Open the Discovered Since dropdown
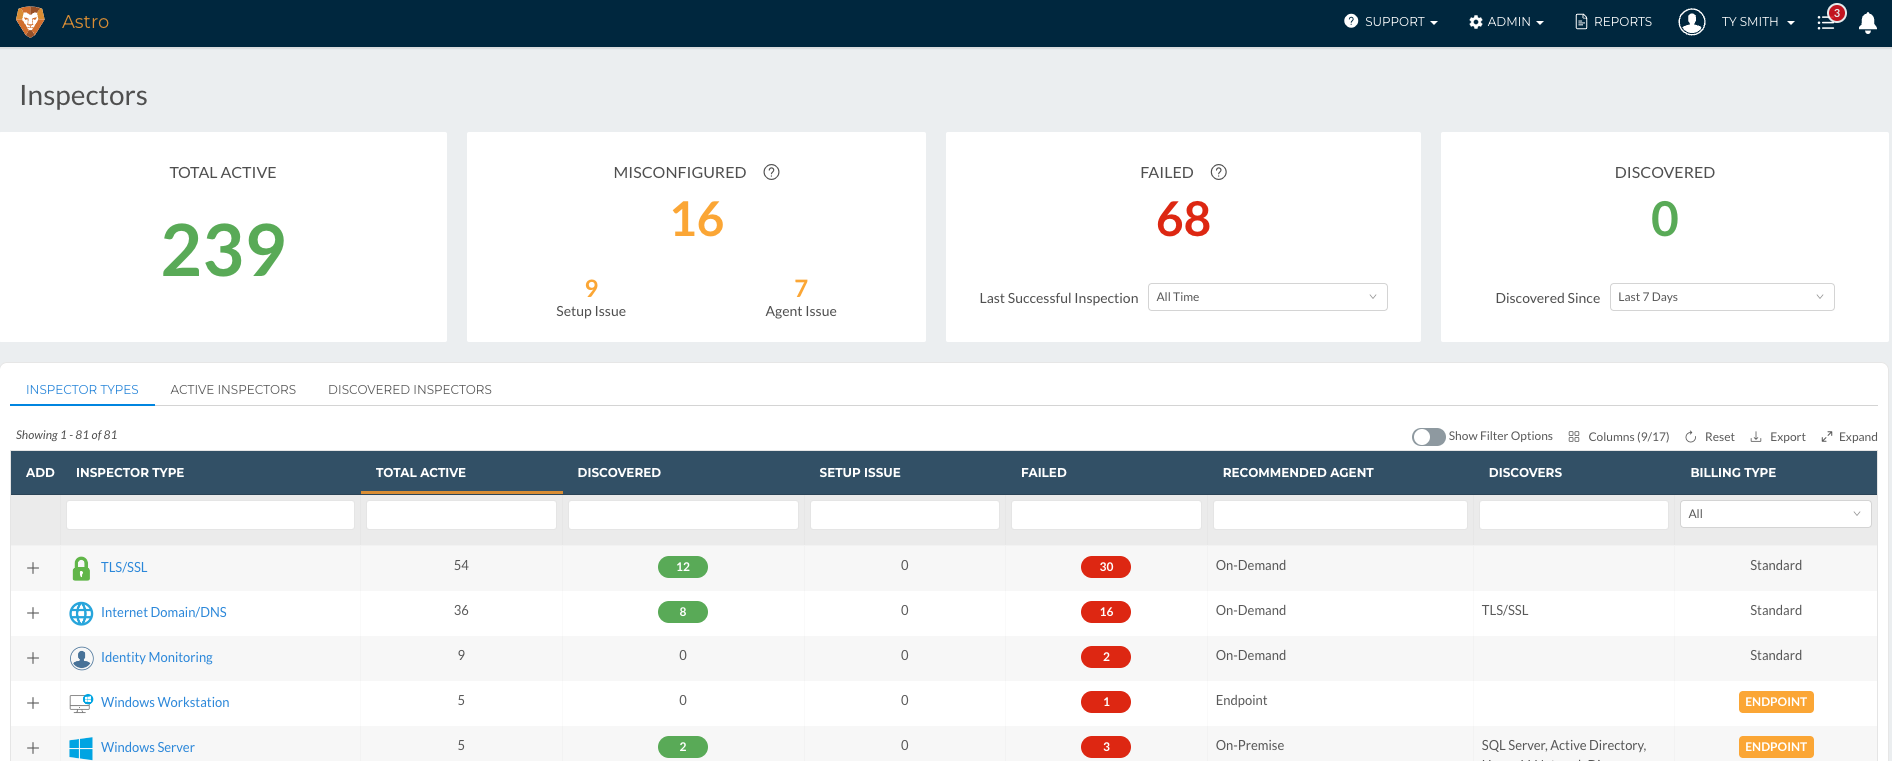The image size is (1892, 761). (x=1721, y=297)
